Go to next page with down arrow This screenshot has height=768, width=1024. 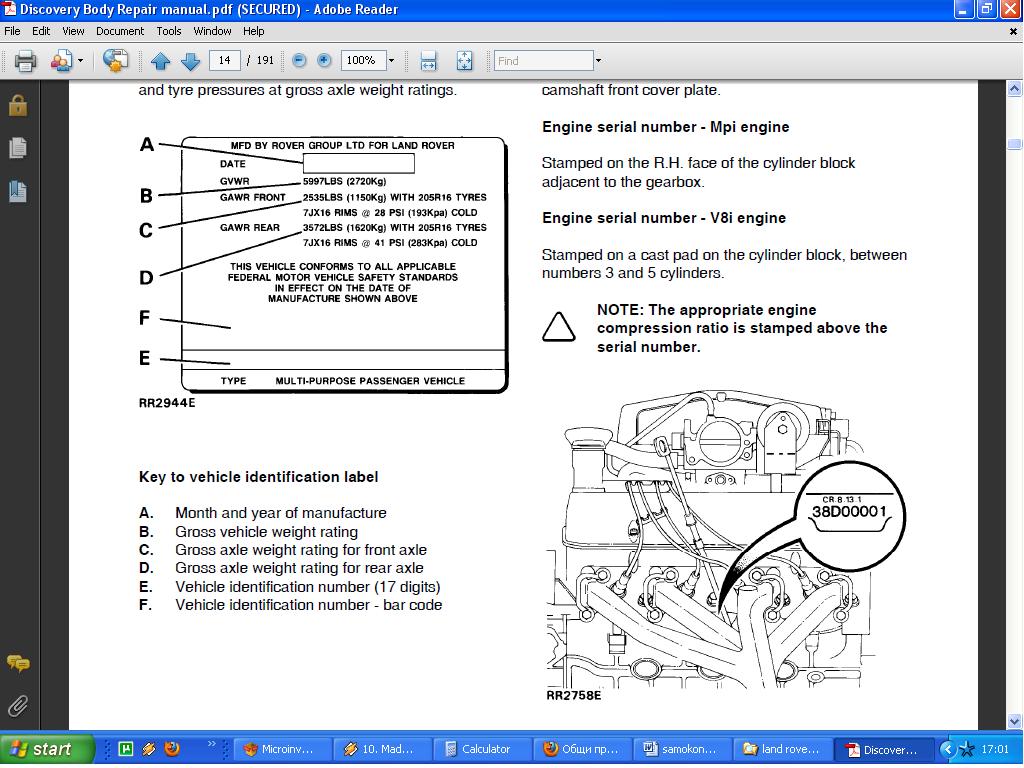[190, 61]
